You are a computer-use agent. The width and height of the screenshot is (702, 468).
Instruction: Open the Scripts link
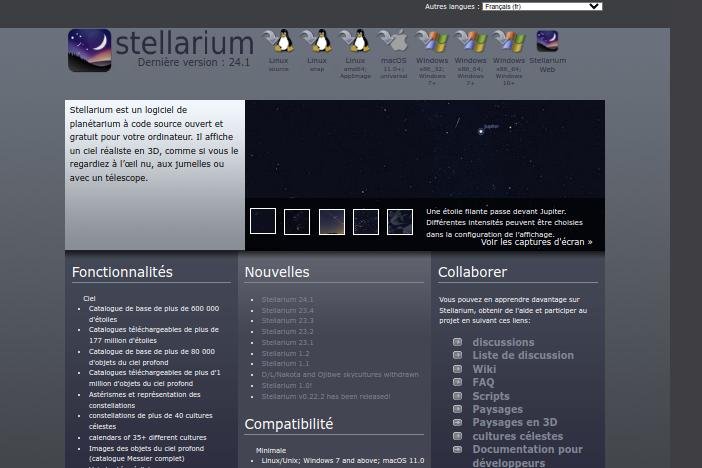point(491,396)
